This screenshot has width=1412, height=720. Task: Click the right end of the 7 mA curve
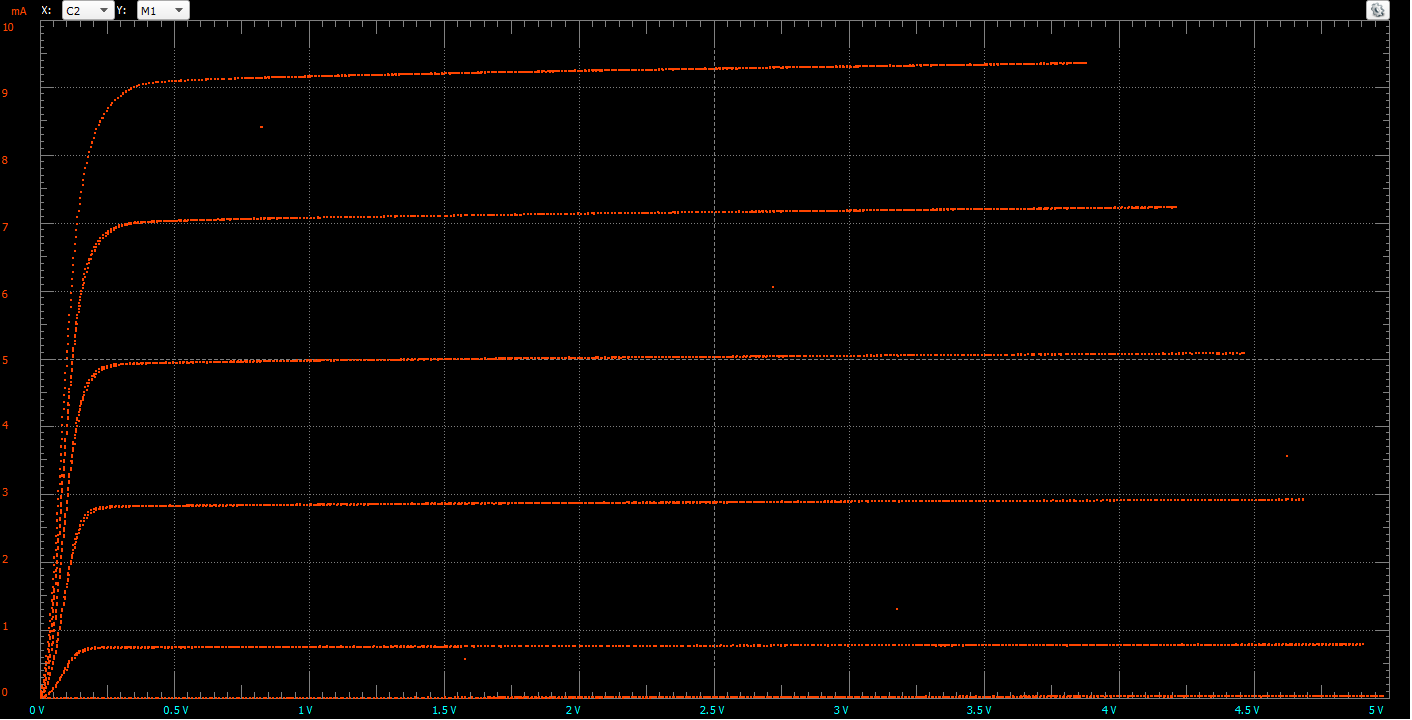pos(1175,207)
